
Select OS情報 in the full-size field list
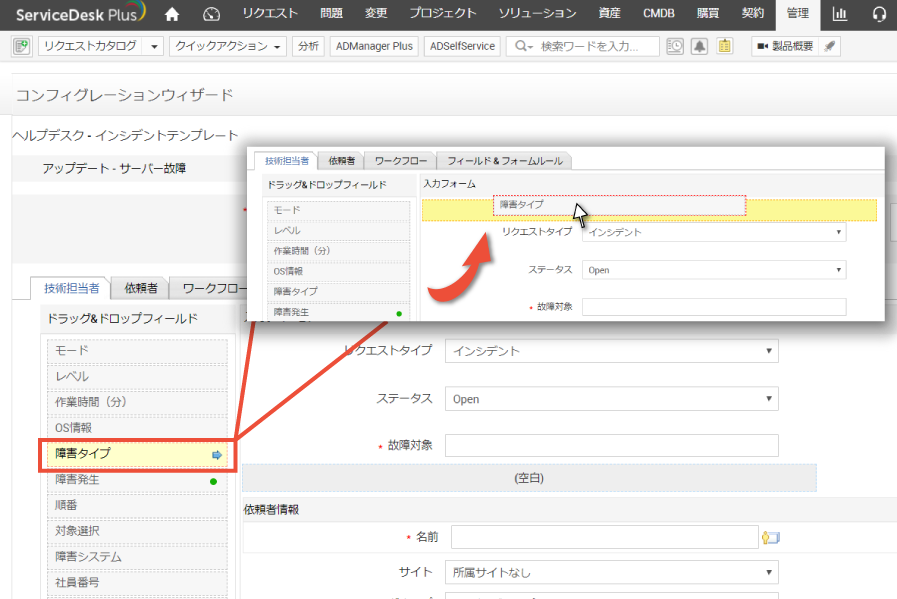(x=137, y=428)
